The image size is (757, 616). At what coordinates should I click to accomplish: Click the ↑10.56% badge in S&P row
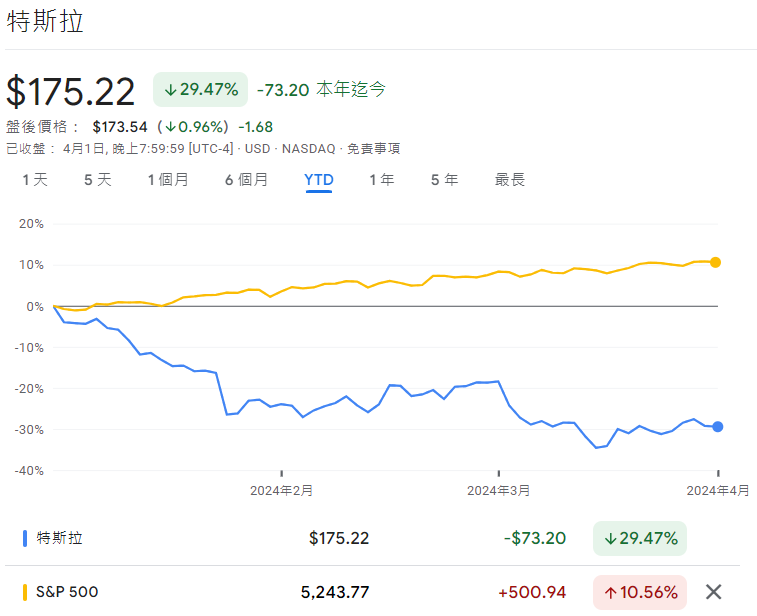(x=640, y=592)
